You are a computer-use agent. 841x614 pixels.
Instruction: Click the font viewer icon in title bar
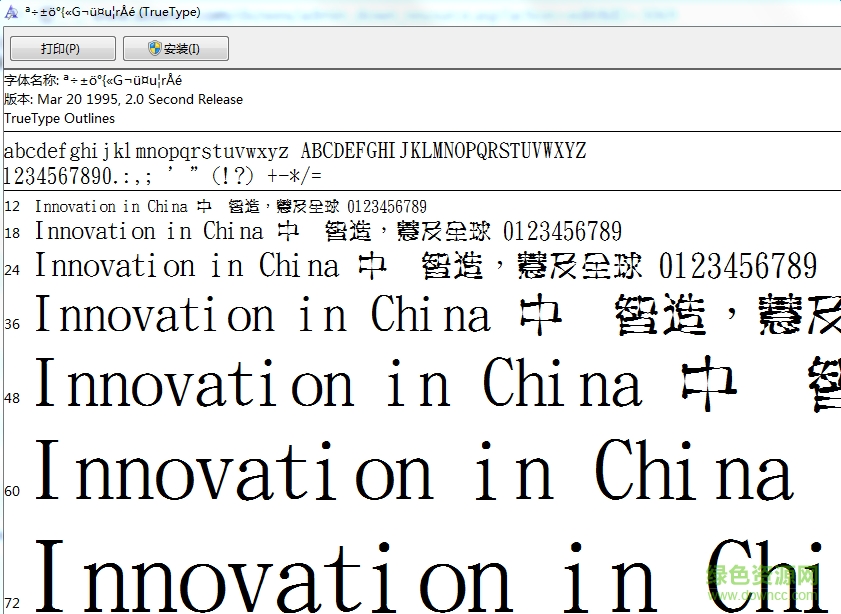12,12
